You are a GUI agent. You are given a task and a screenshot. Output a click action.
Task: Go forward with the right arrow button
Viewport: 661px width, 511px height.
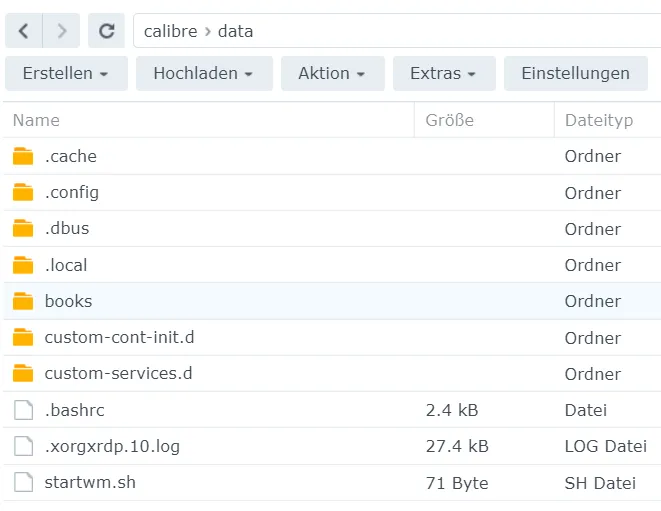click(x=62, y=31)
